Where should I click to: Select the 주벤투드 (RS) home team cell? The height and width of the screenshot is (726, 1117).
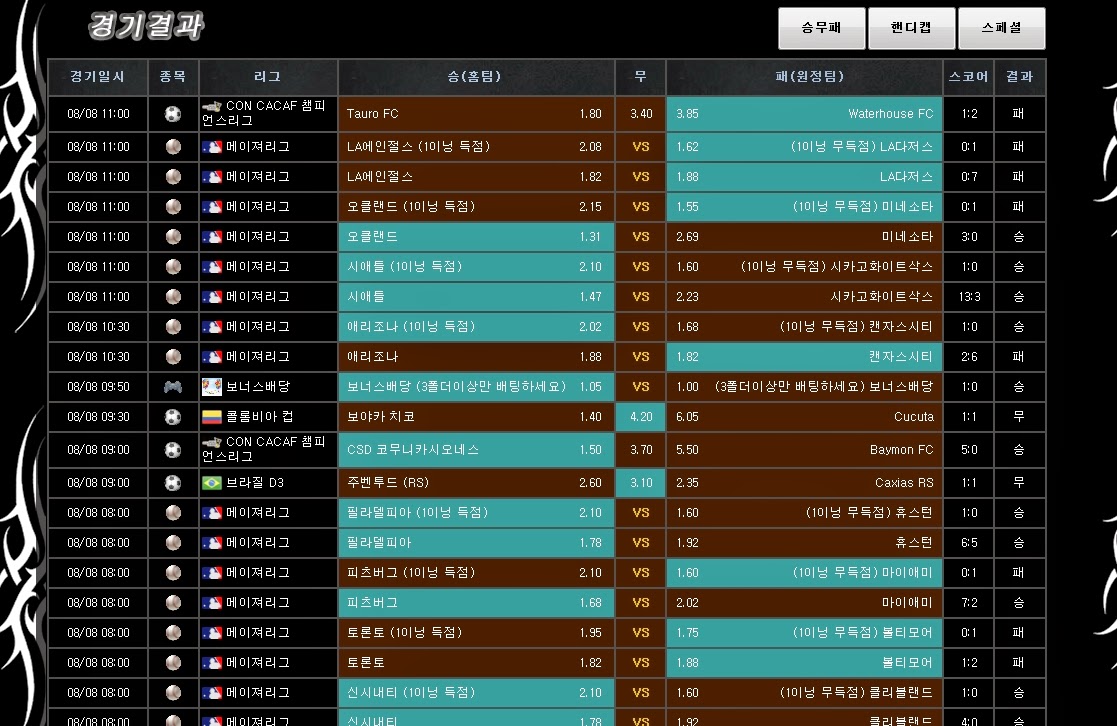(x=476, y=483)
